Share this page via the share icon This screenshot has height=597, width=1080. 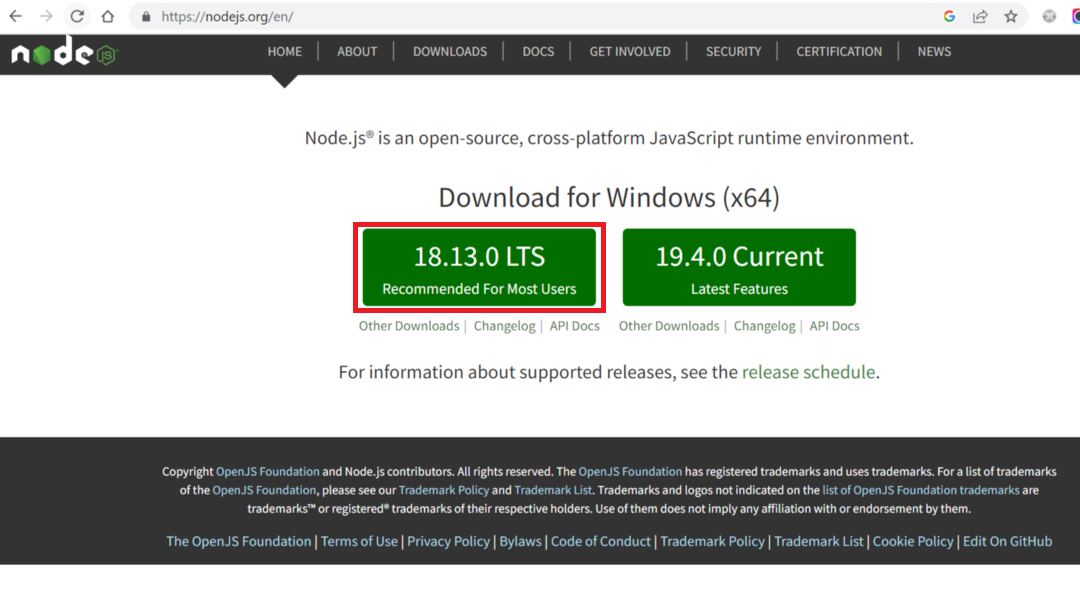pyautogui.click(x=980, y=17)
